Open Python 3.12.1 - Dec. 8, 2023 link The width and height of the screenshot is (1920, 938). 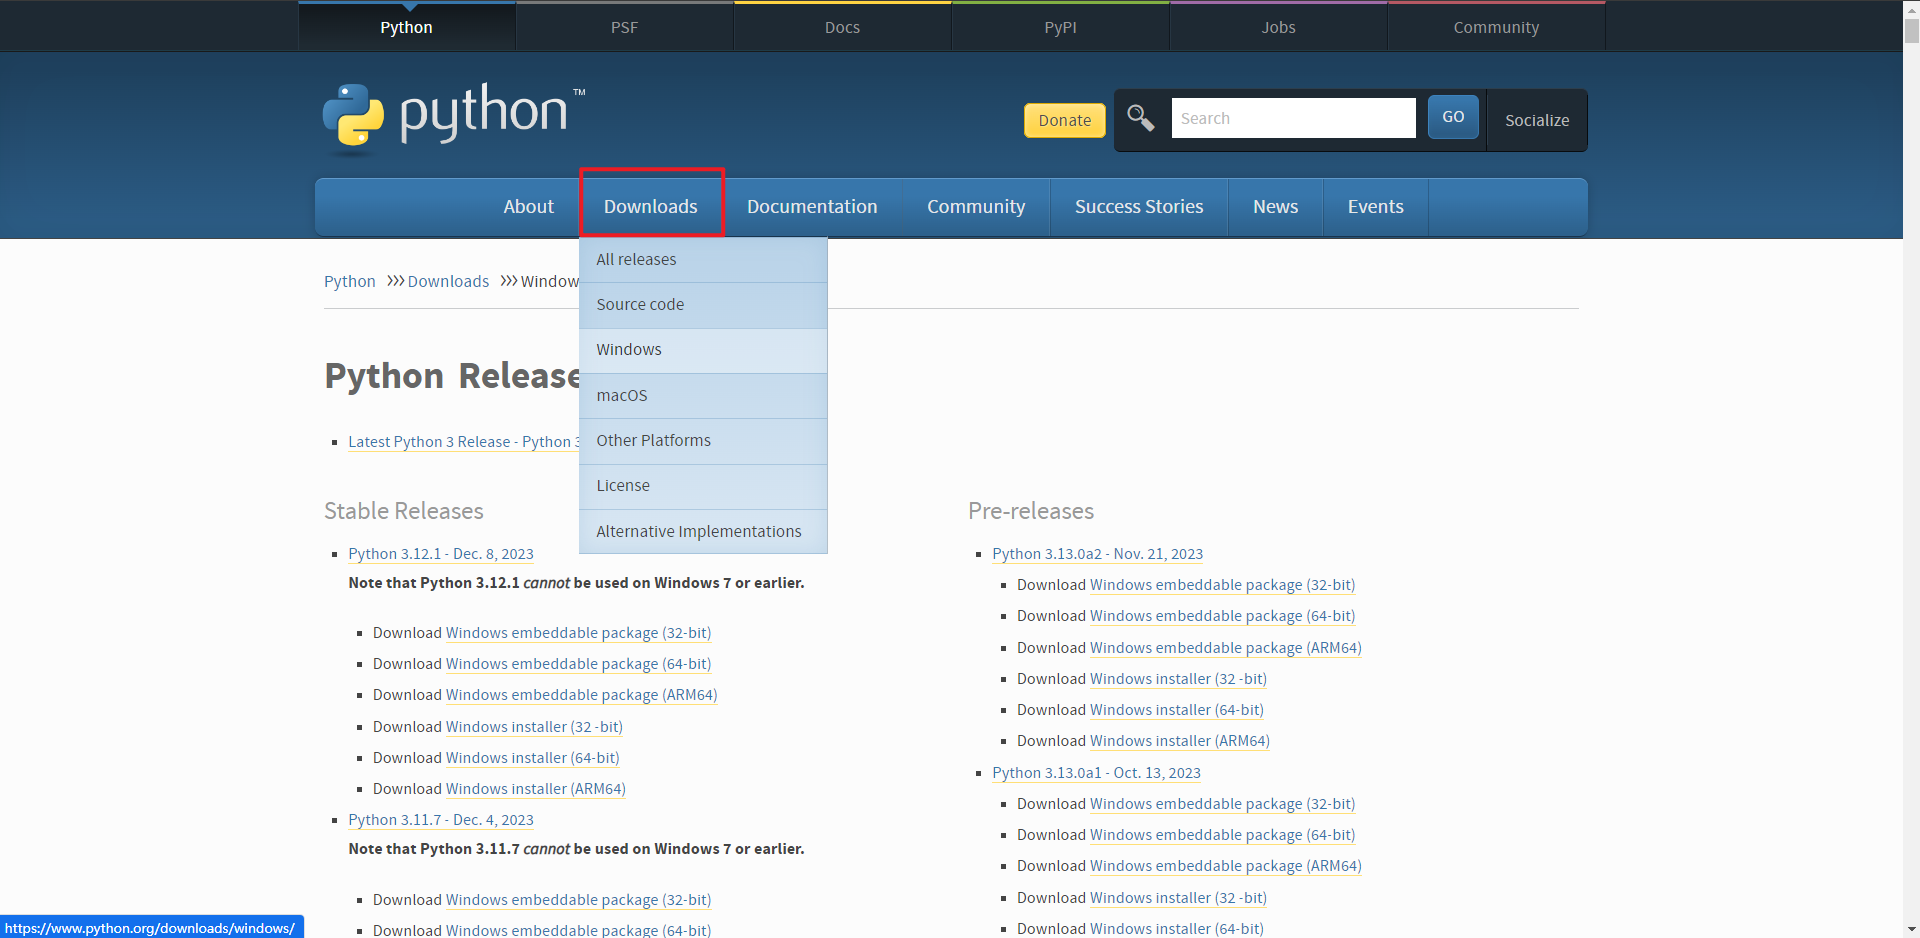[x=441, y=554]
